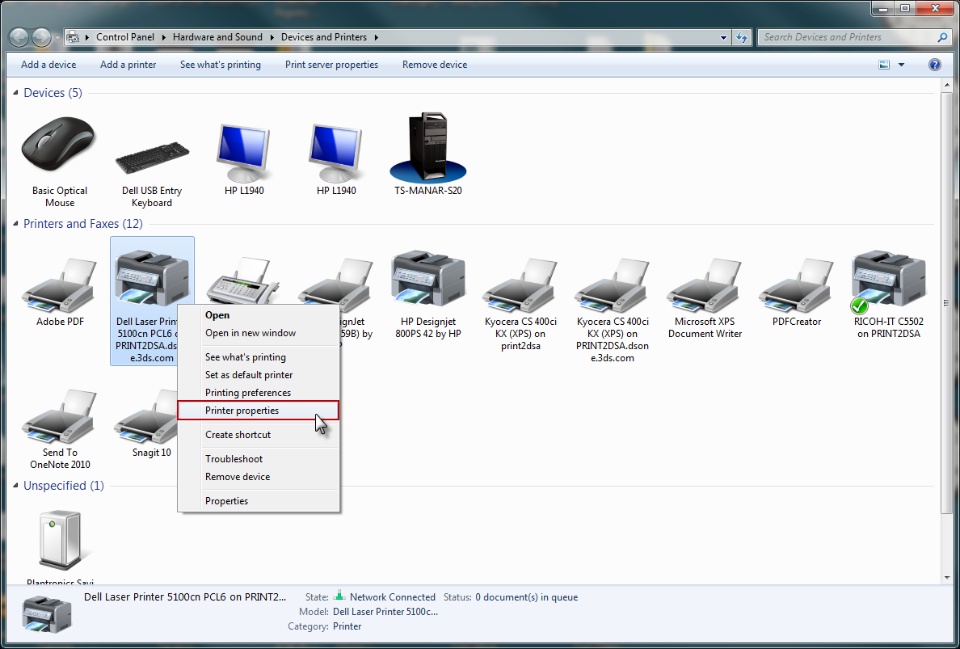
Task: Click Print server properties
Action: click(331, 64)
